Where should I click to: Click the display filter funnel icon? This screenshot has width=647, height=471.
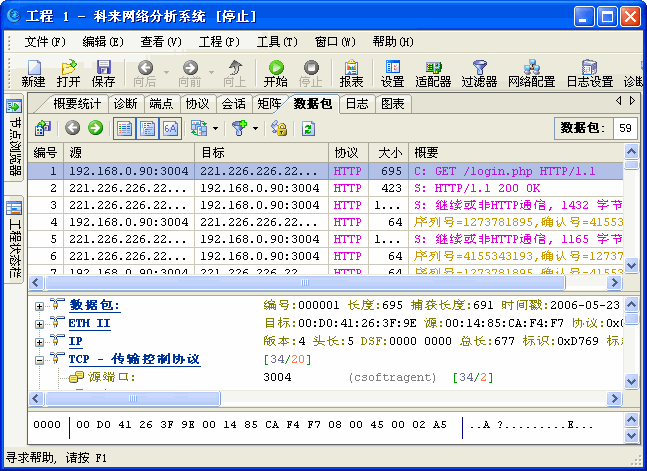pyautogui.click(x=240, y=128)
